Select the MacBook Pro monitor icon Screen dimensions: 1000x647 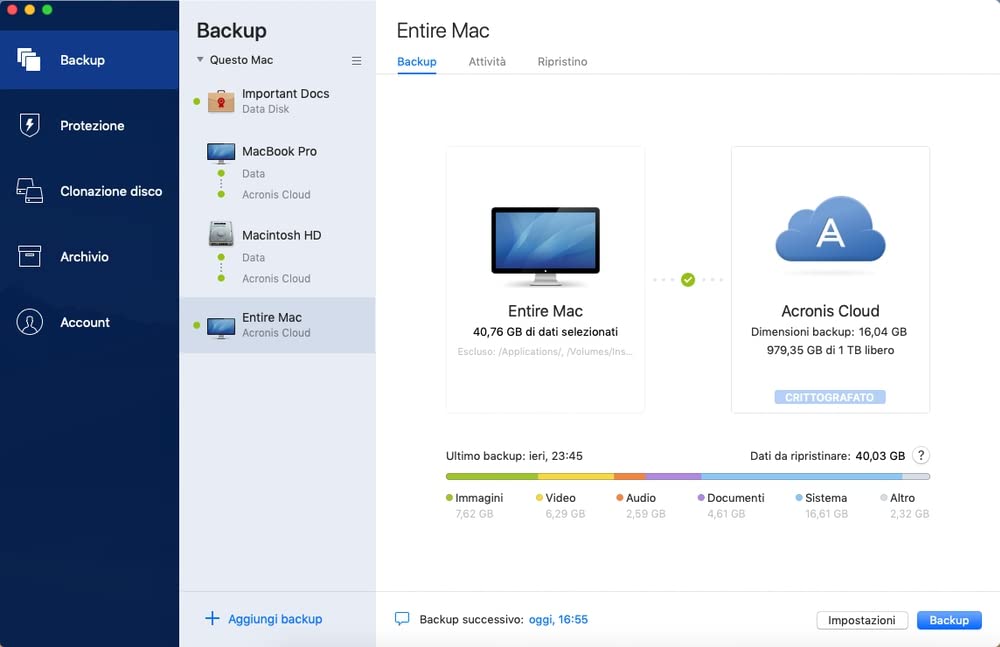pyautogui.click(x=221, y=152)
